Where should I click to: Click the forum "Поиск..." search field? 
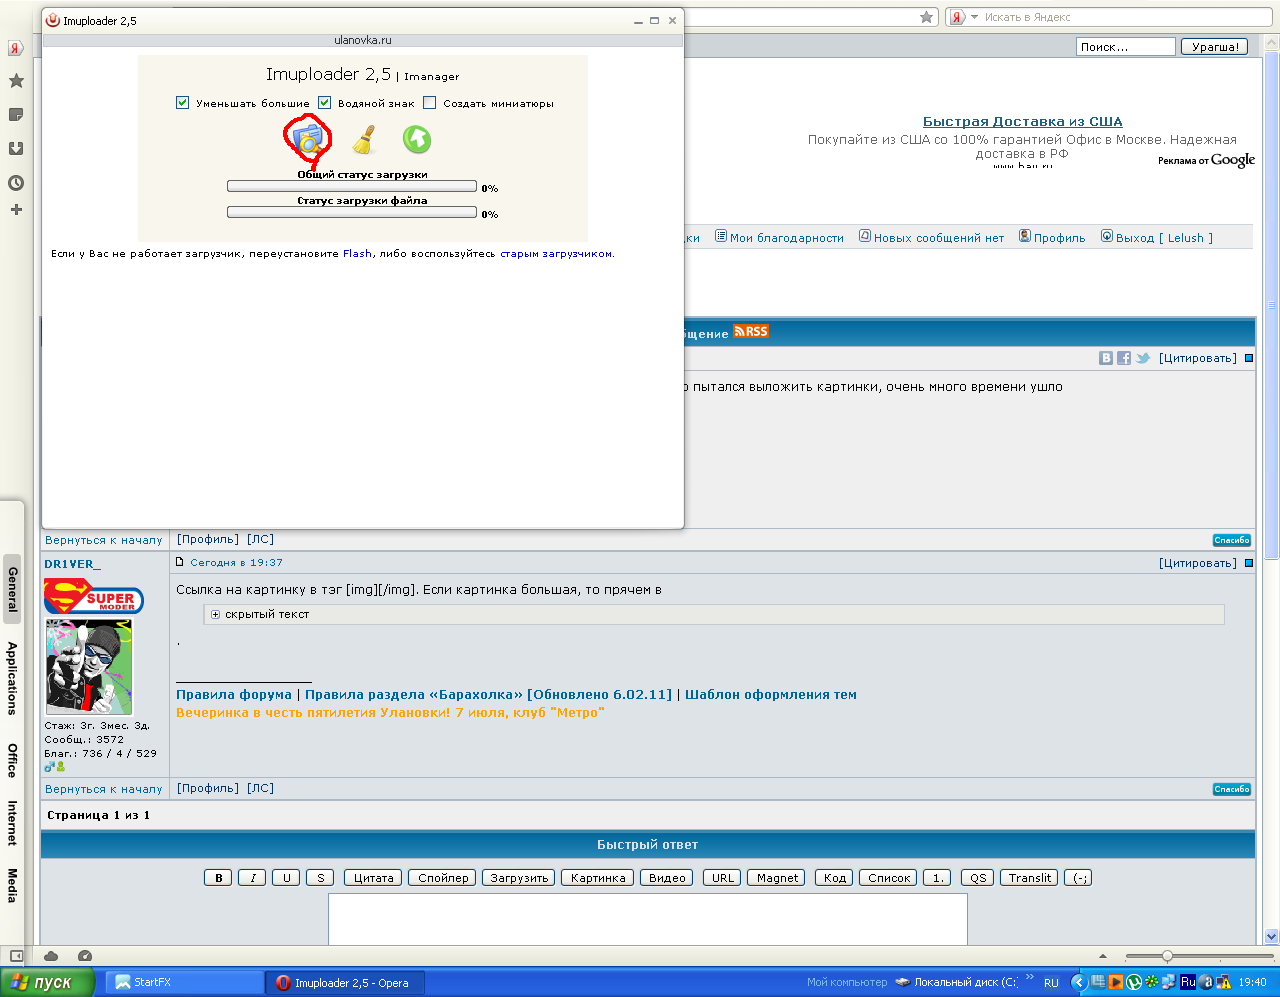point(1125,47)
